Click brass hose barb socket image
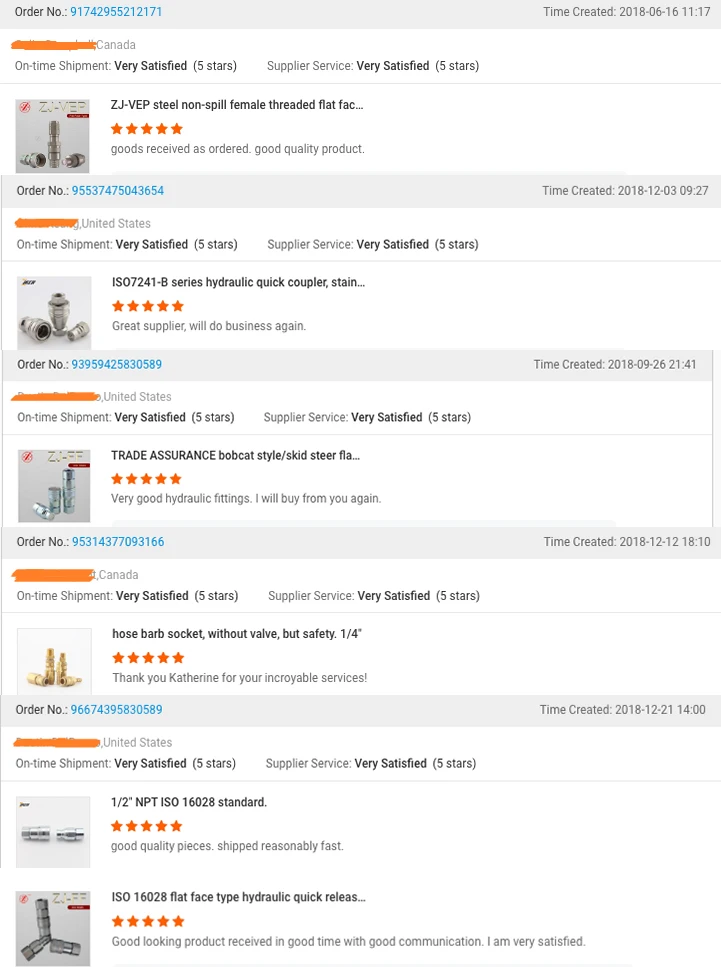The height and width of the screenshot is (967, 721). [x=54, y=660]
